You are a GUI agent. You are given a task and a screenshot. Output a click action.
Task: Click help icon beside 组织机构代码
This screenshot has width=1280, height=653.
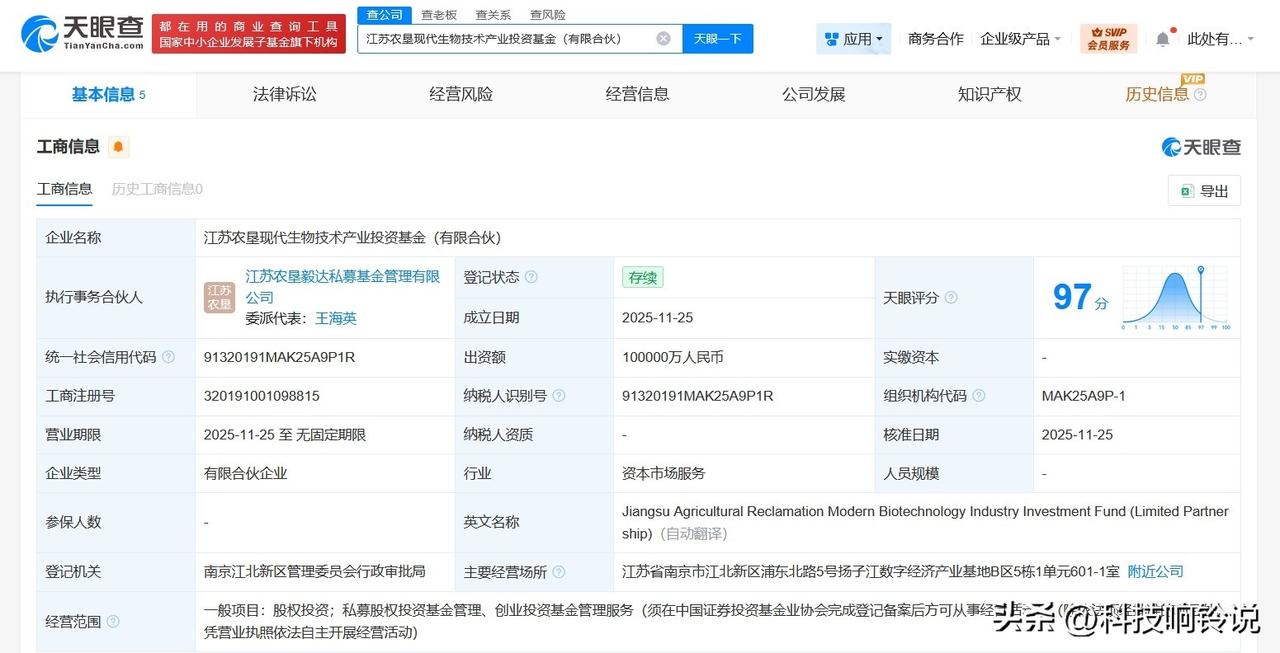[979, 396]
